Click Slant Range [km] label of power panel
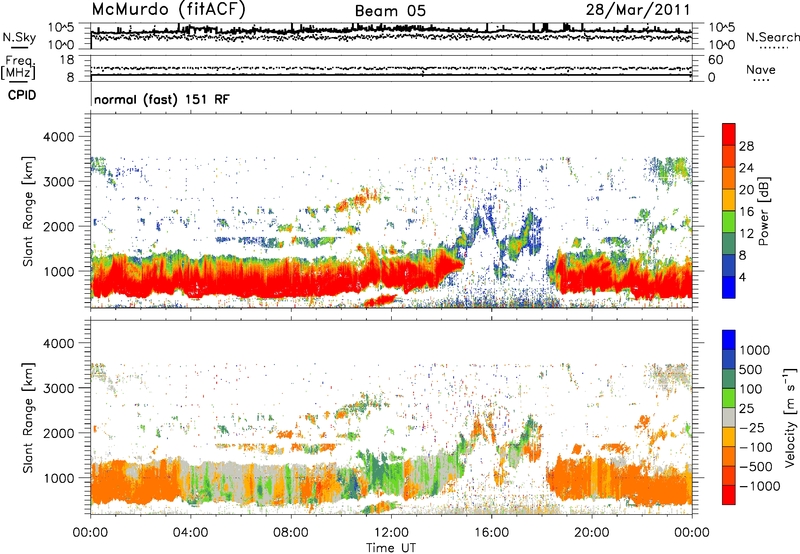Screen dimensions: 800x554 click(x=28, y=211)
